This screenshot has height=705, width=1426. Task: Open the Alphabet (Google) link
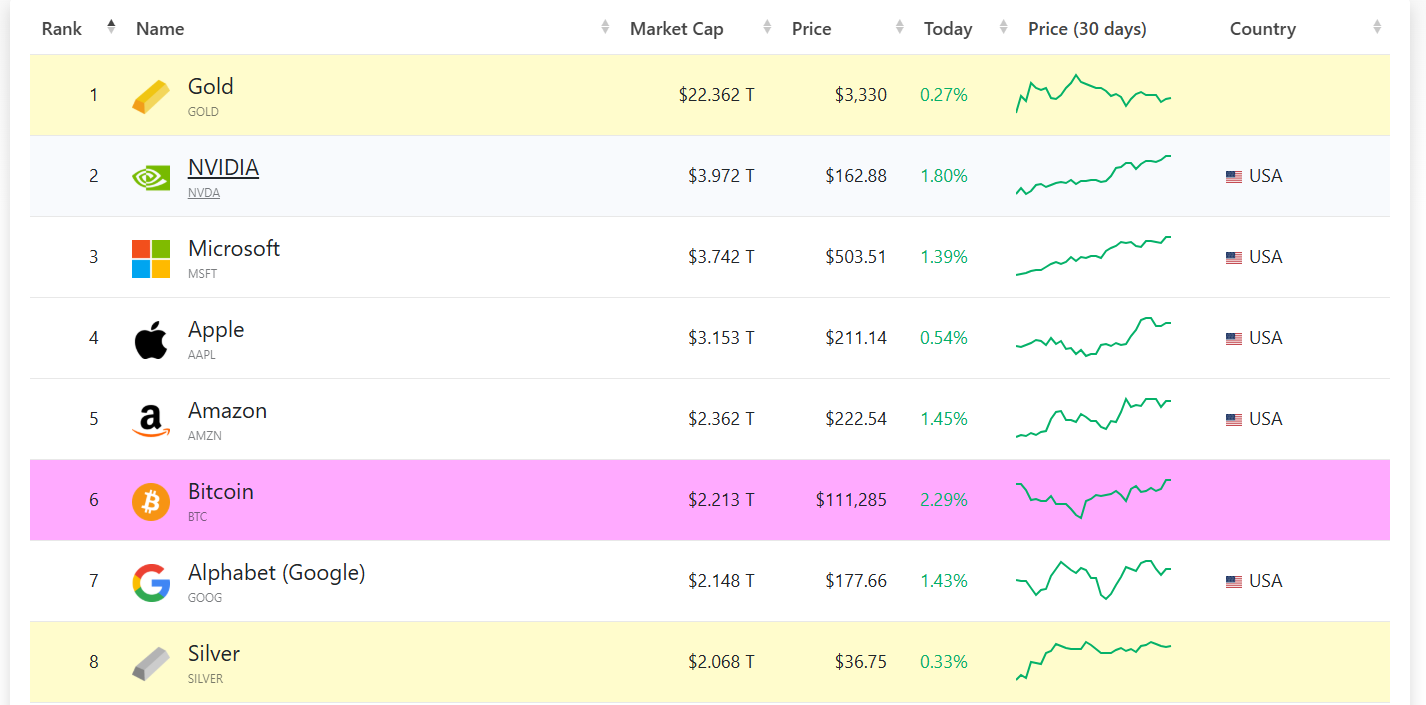[x=277, y=573]
